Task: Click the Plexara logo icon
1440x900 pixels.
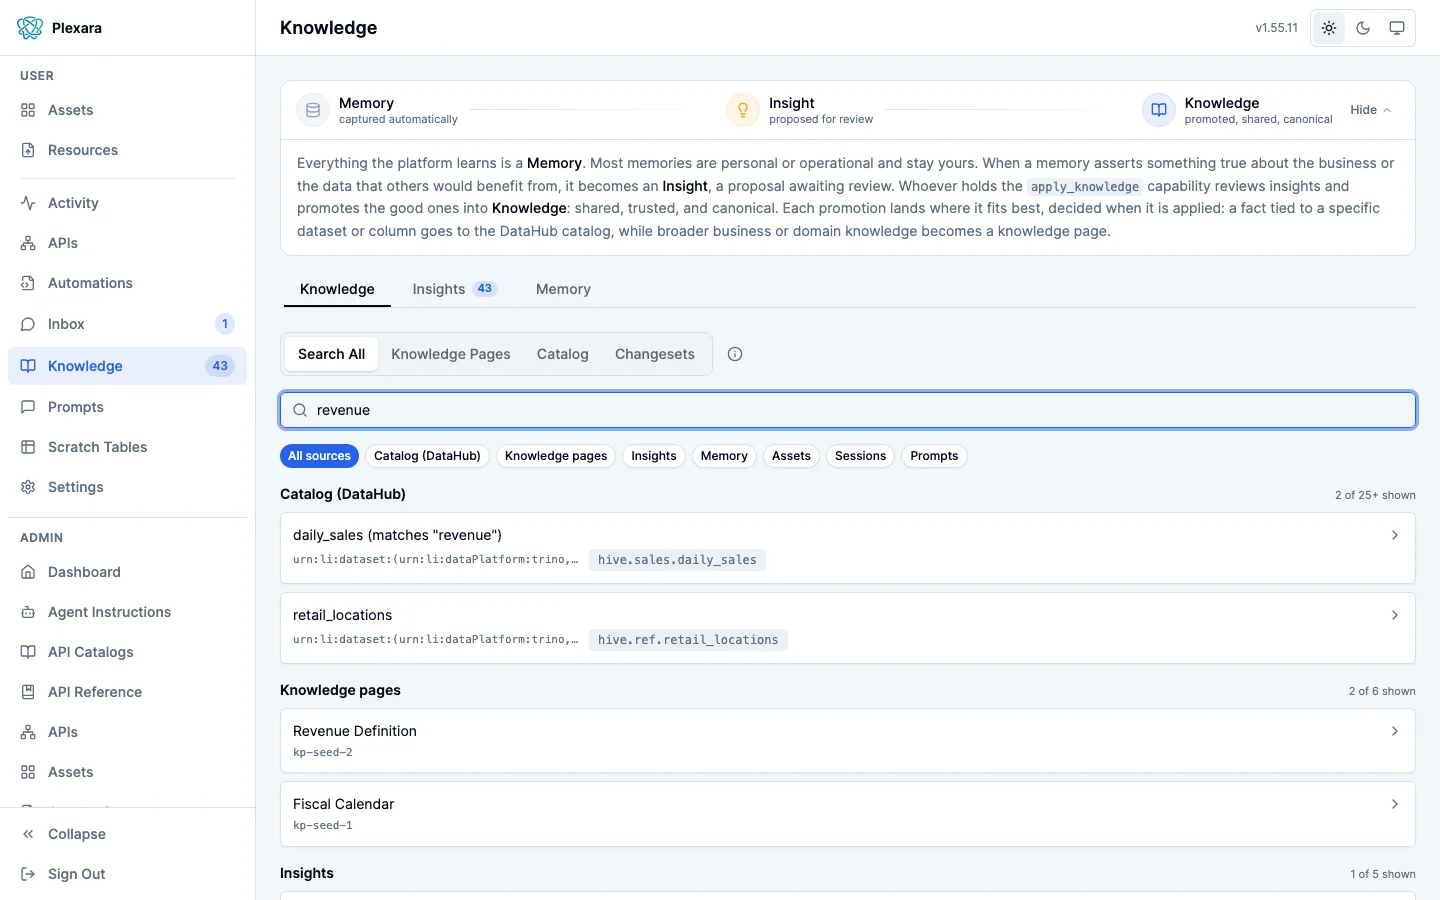Action: [30, 28]
